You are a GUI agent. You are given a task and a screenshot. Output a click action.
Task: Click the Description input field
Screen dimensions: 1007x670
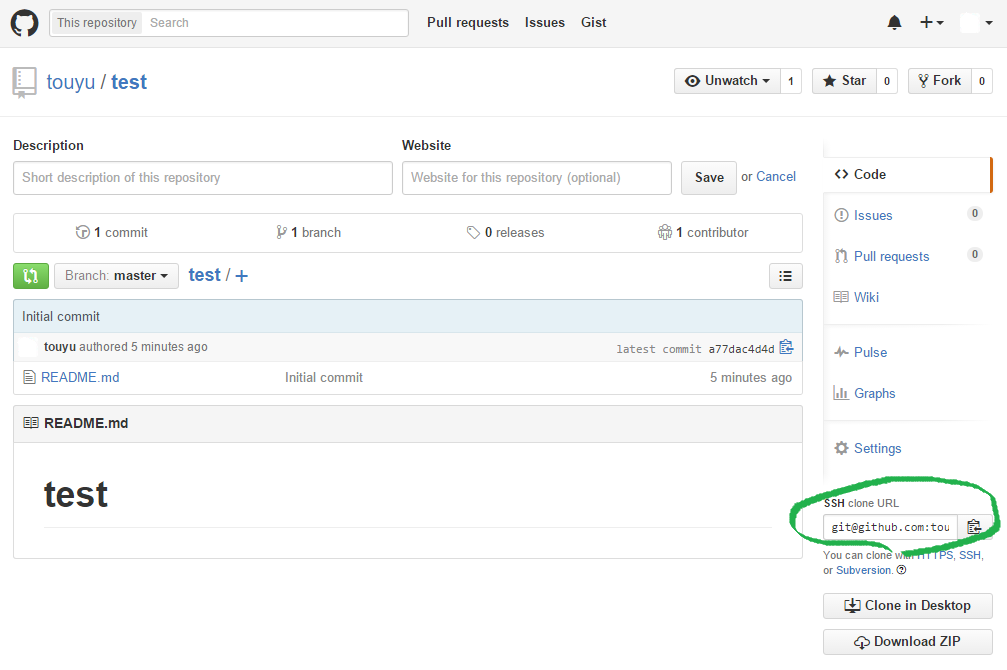coord(202,178)
